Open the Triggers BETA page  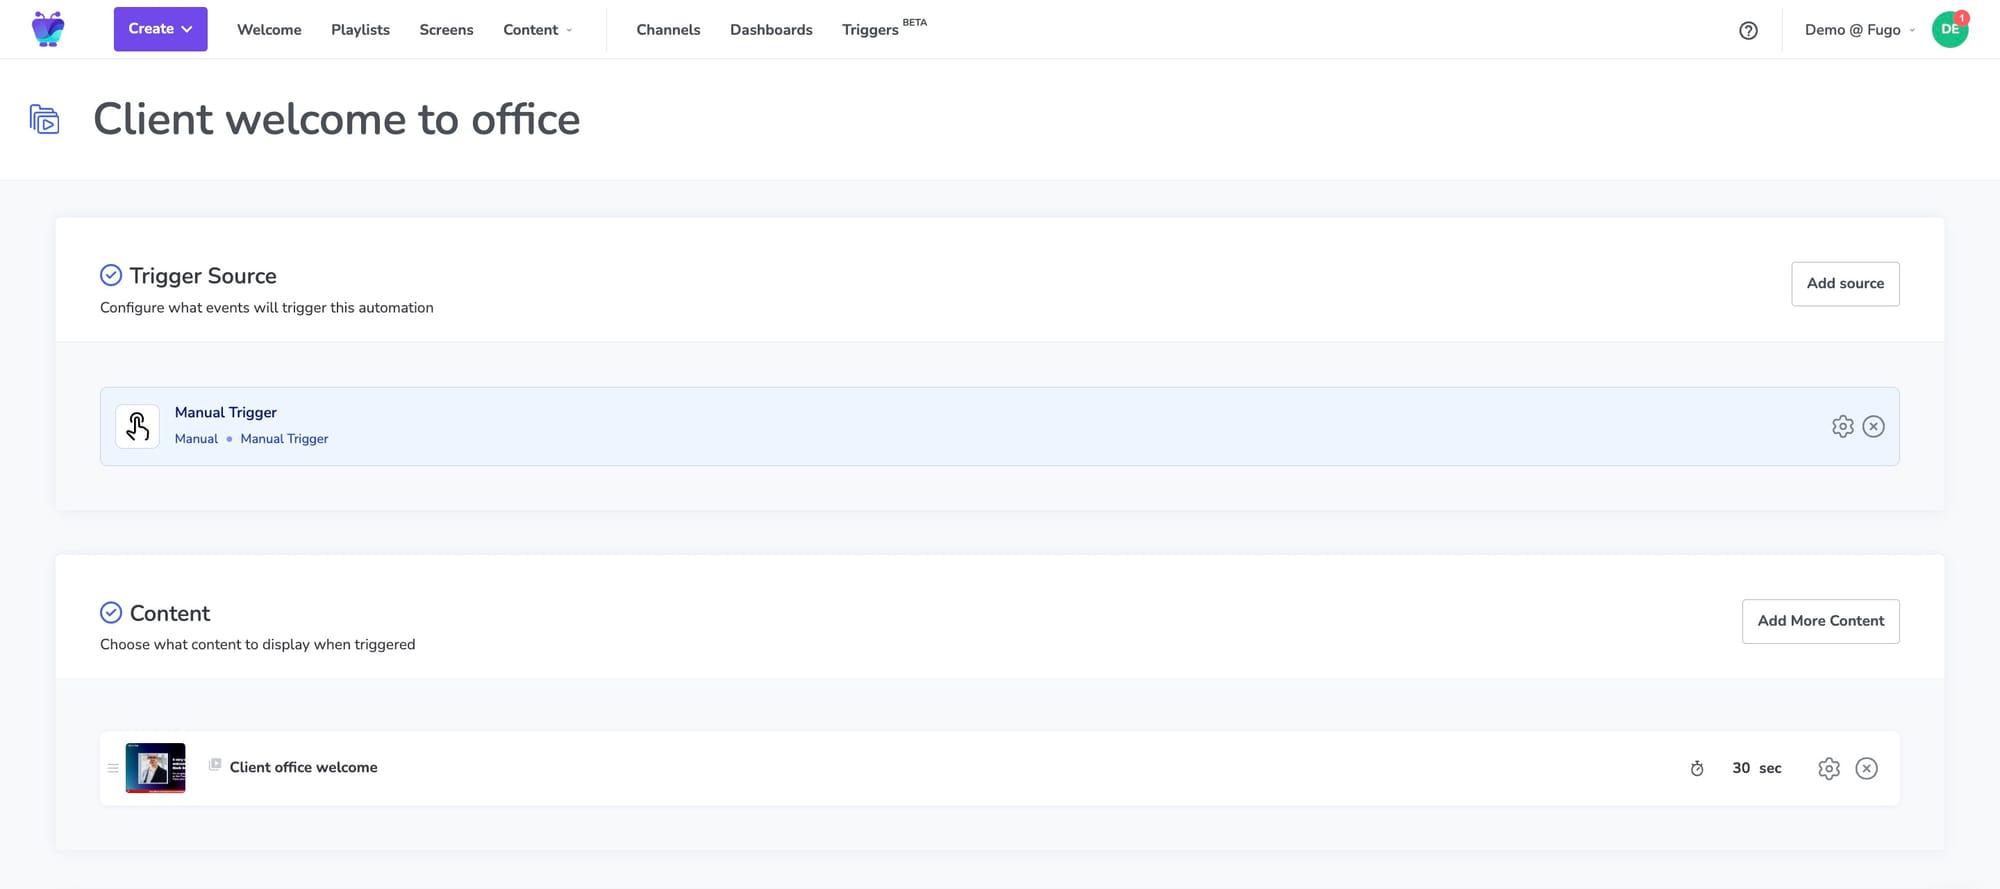[870, 30]
